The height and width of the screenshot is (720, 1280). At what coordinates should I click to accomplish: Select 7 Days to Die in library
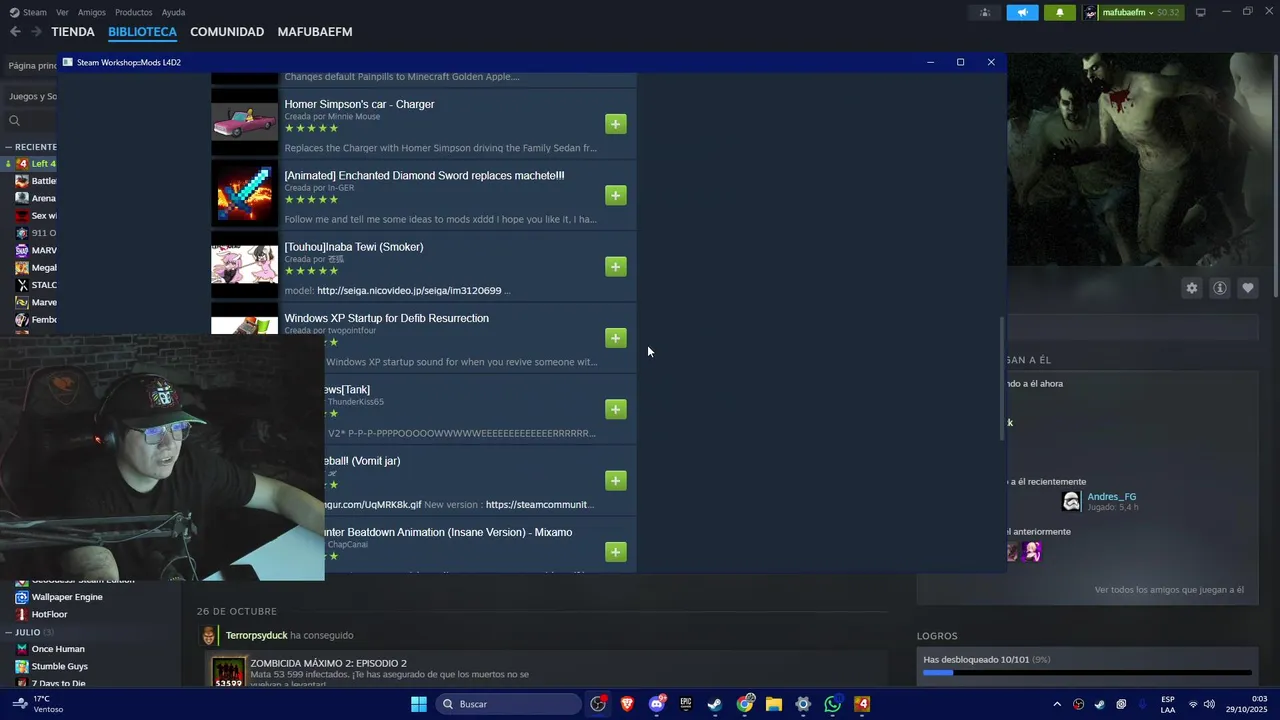58,683
